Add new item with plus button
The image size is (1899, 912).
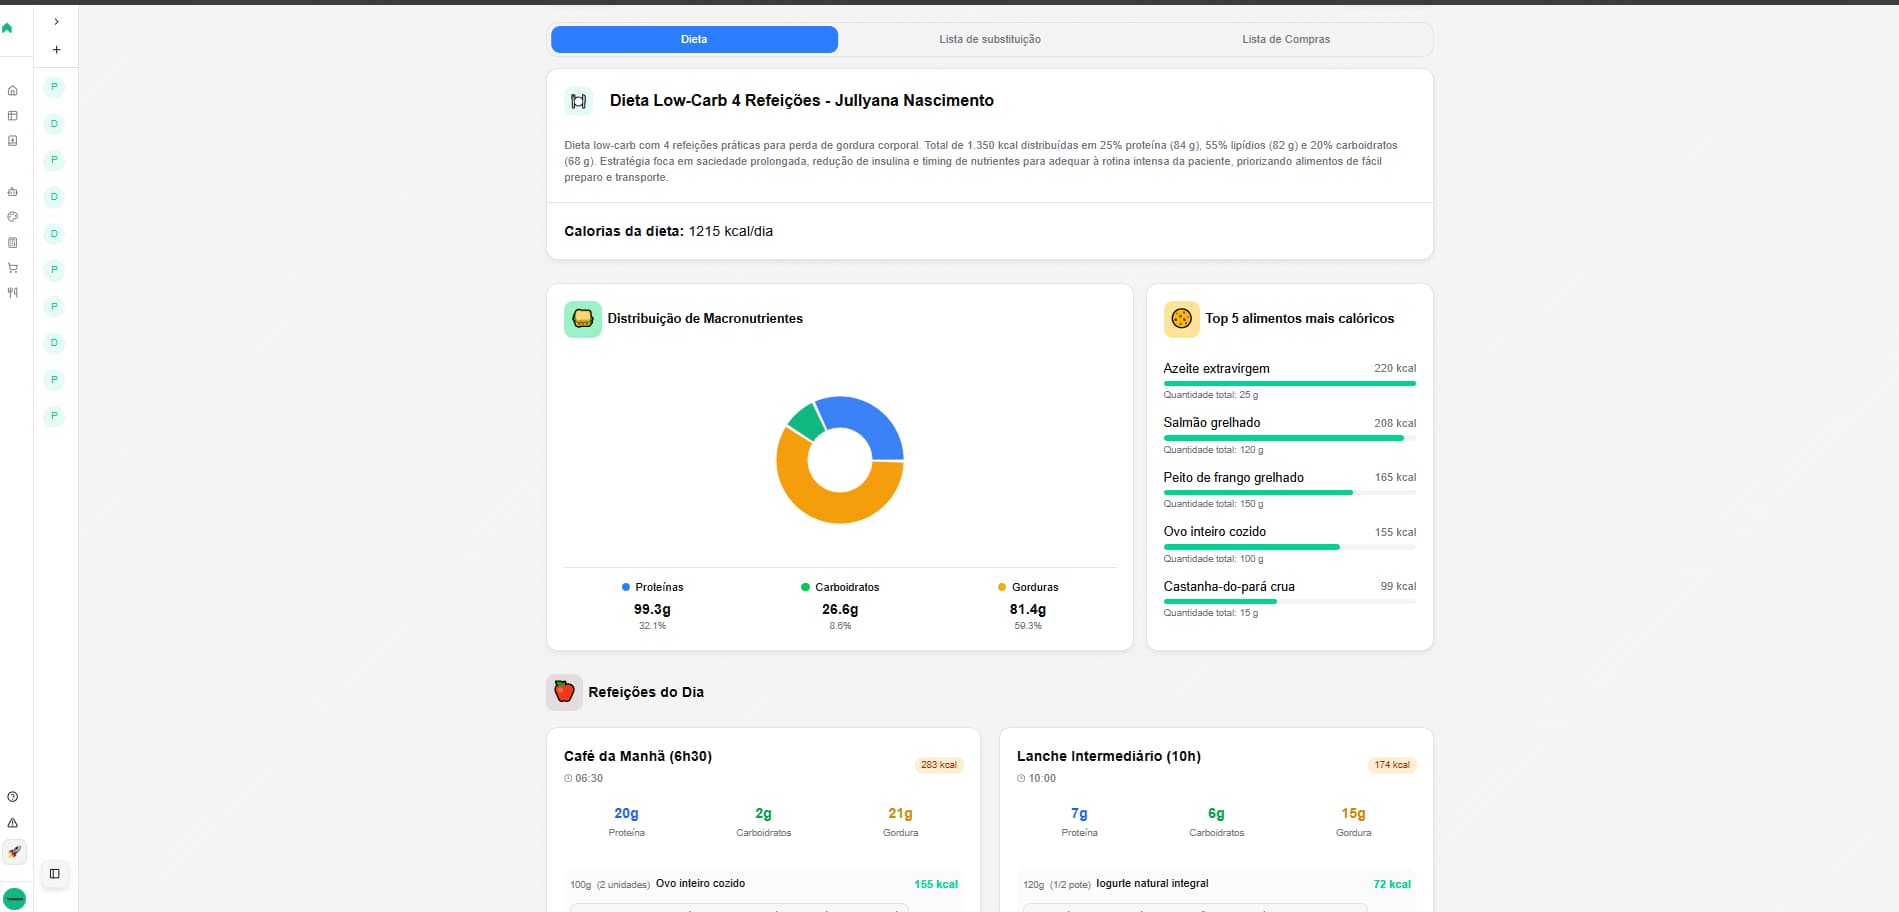tap(56, 49)
